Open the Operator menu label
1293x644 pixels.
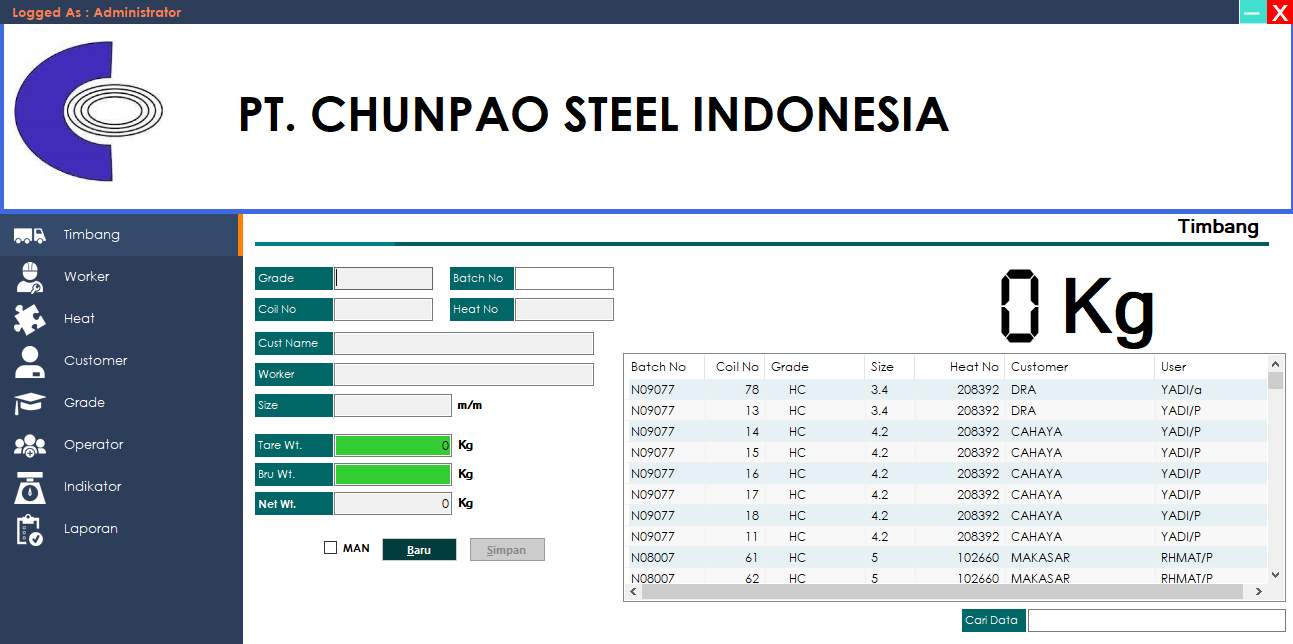(94, 445)
